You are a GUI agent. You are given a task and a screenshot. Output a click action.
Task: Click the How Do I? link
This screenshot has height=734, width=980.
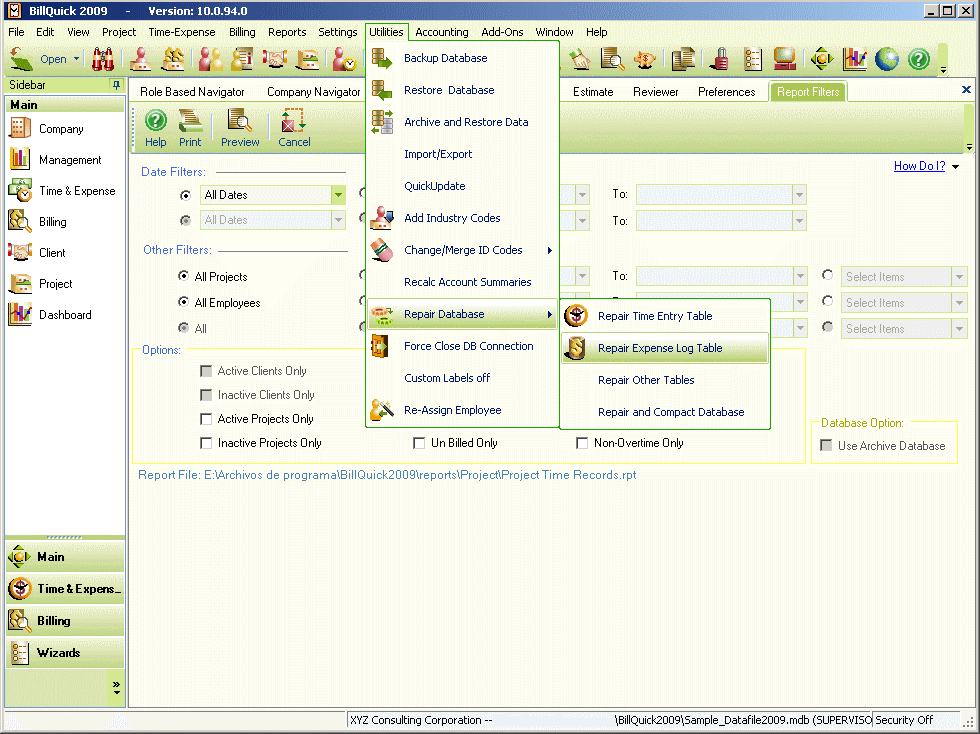[919, 166]
